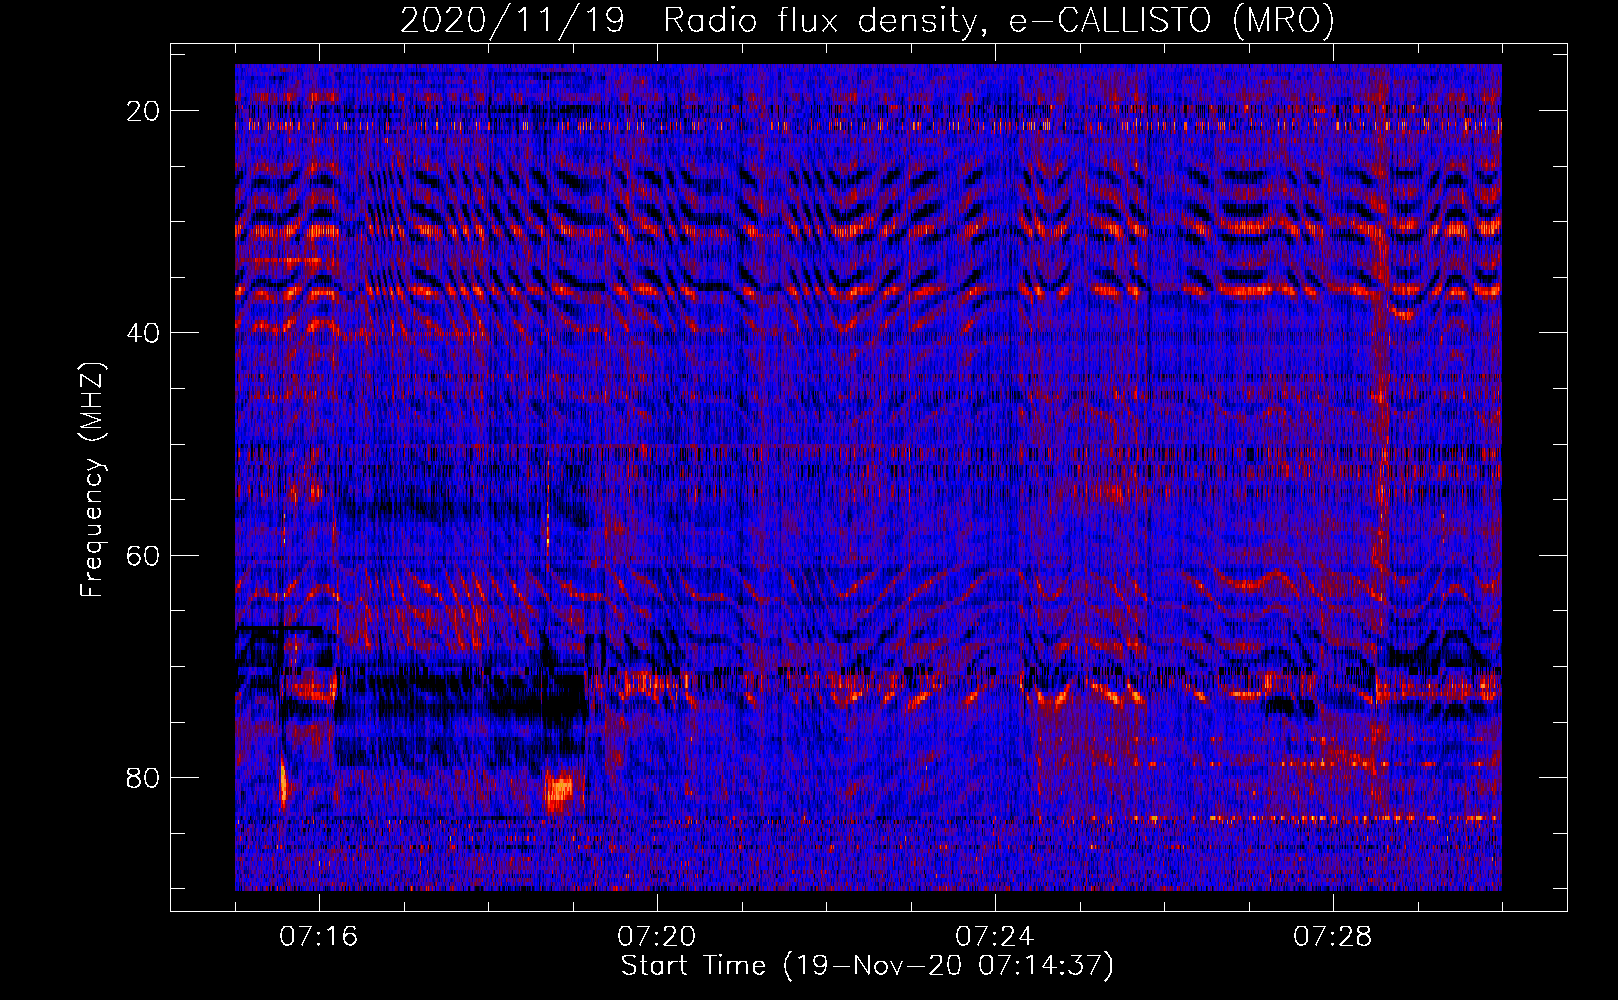Click the '40' frequency tick label
Screen dimensions: 1618x1000
(x=144, y=333)
